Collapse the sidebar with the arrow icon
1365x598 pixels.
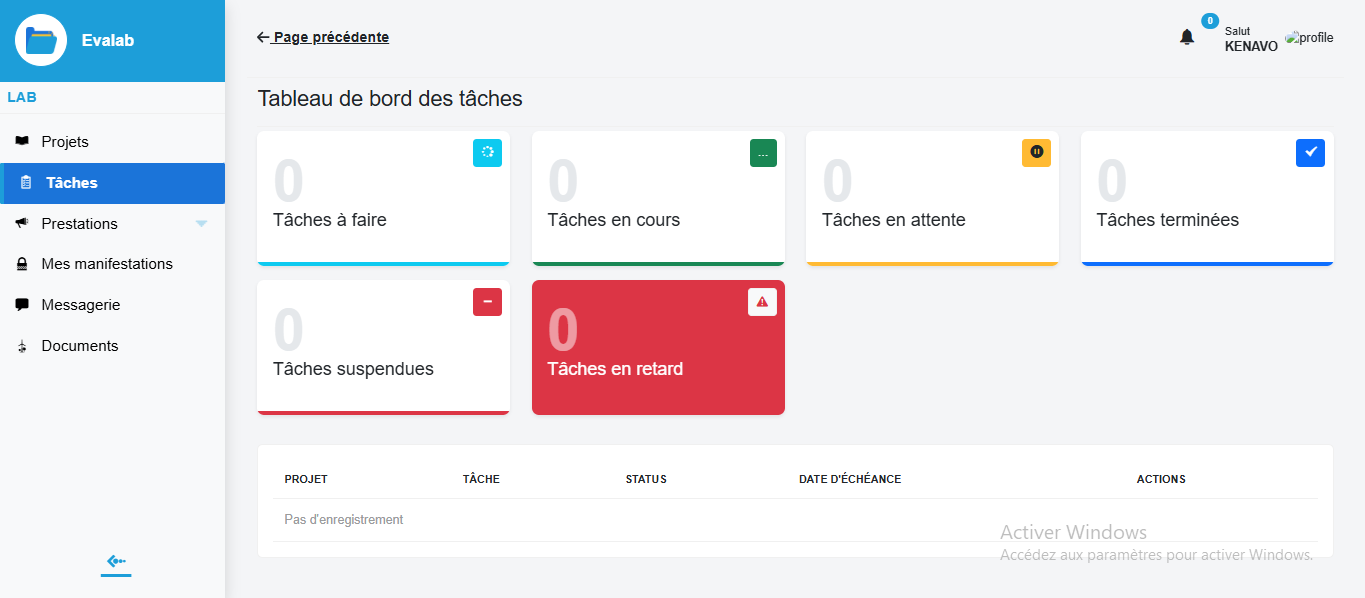[x=116, y=562]
